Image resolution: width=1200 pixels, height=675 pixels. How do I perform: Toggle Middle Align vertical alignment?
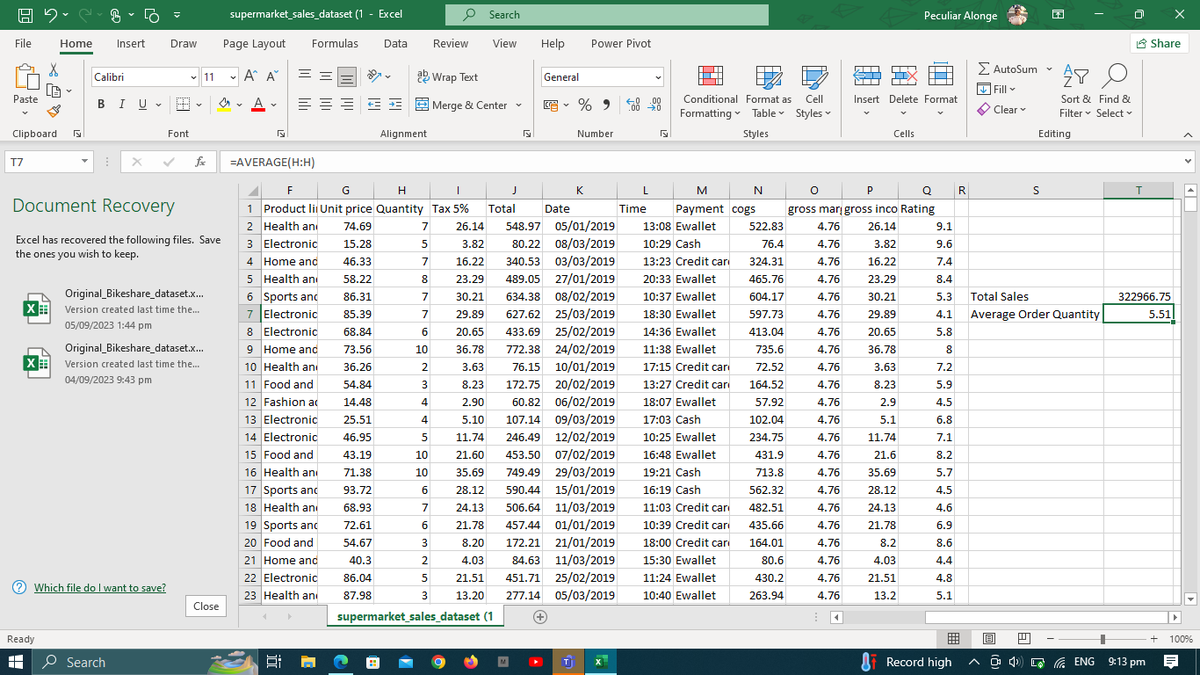coord(328,77)
